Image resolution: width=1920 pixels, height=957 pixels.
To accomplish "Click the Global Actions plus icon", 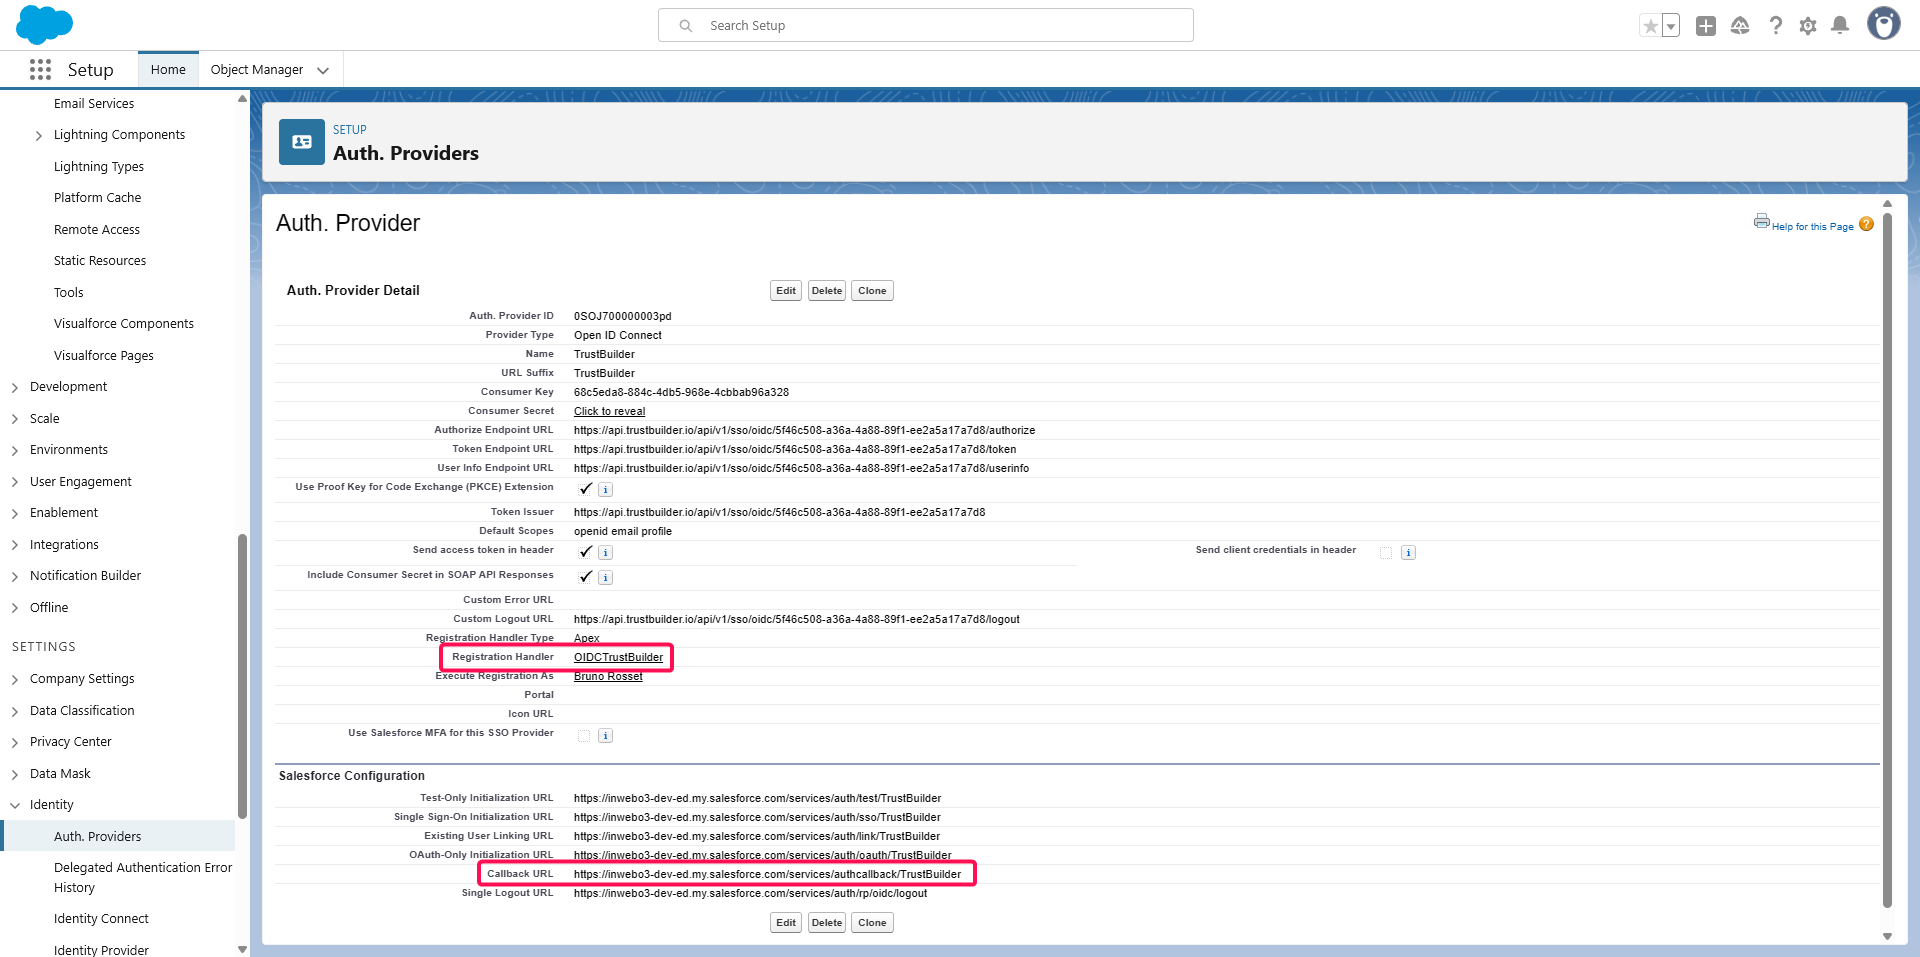I will (x=1706, y=26).
